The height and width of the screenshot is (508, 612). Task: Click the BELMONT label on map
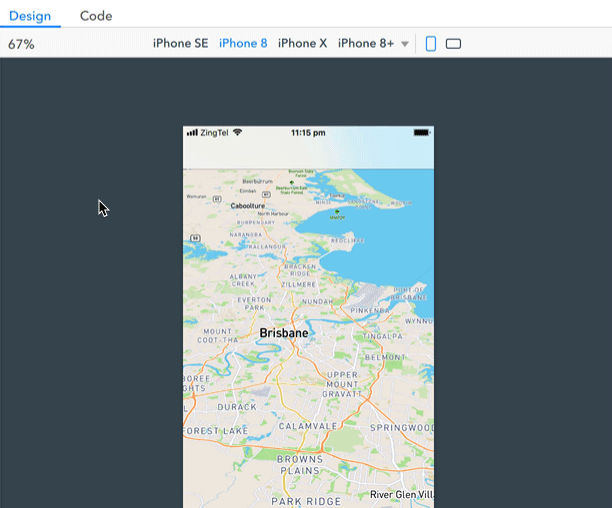click(385, 357)
